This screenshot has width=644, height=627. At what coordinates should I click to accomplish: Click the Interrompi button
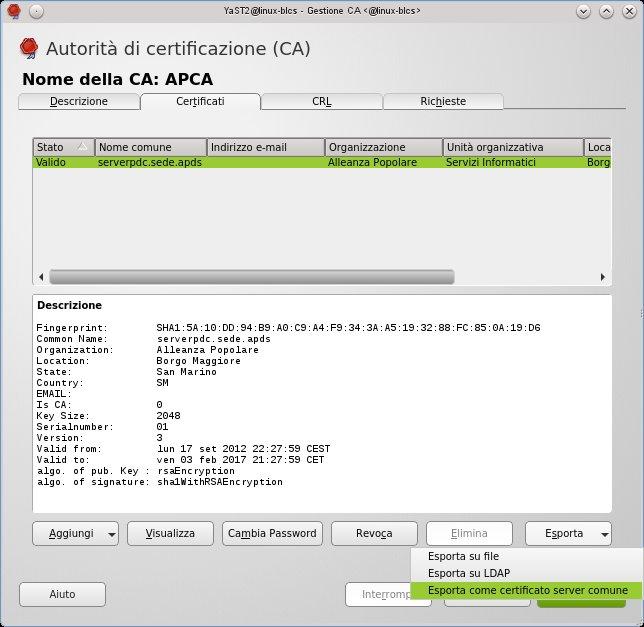(x=378, y=594)
